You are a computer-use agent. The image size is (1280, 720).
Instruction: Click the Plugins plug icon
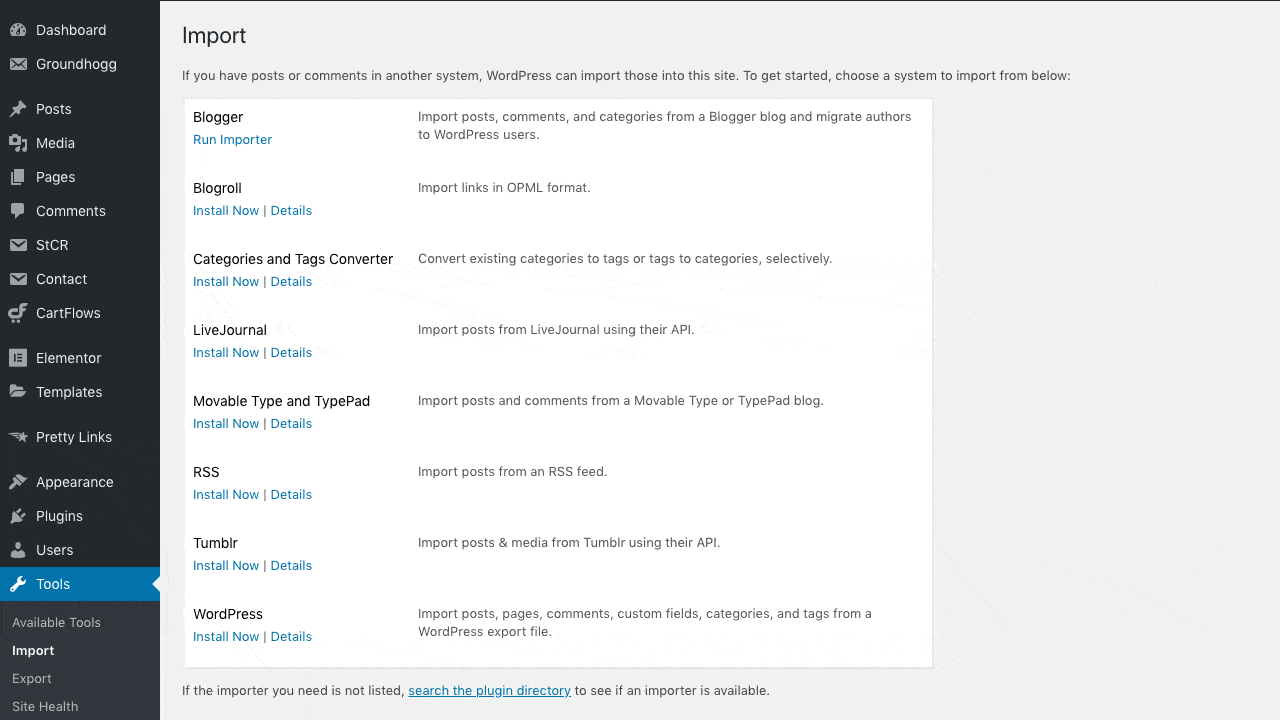pos(18,516)
